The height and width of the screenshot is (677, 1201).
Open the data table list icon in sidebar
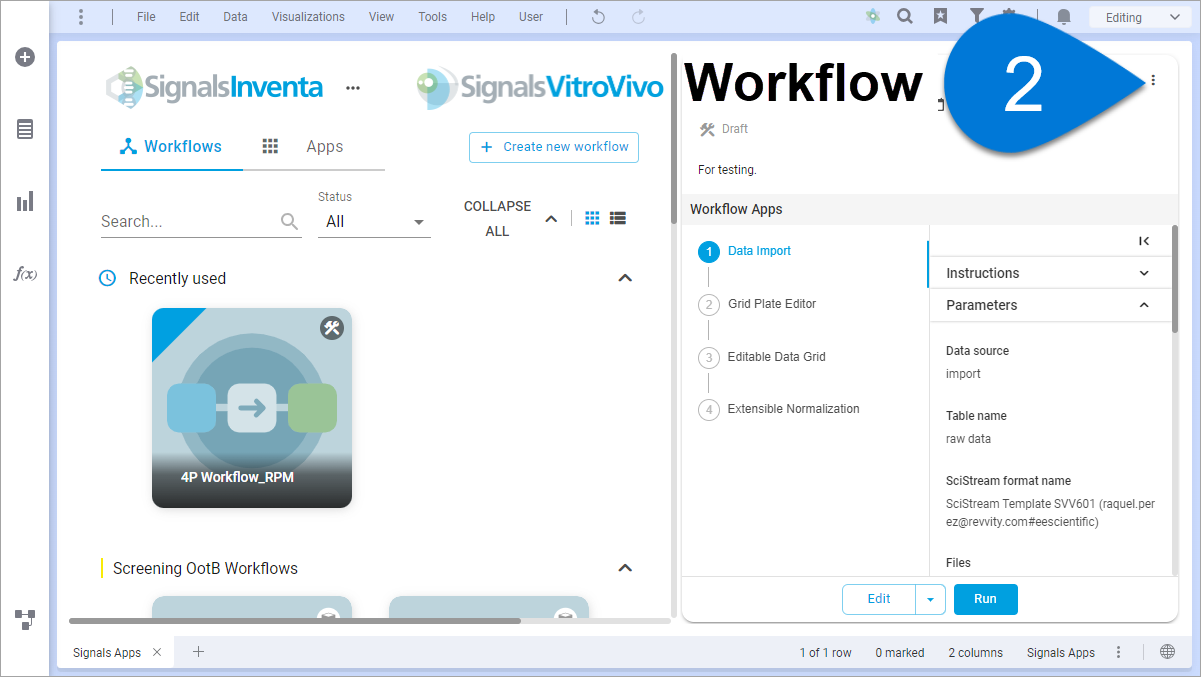tap(25, 129)
